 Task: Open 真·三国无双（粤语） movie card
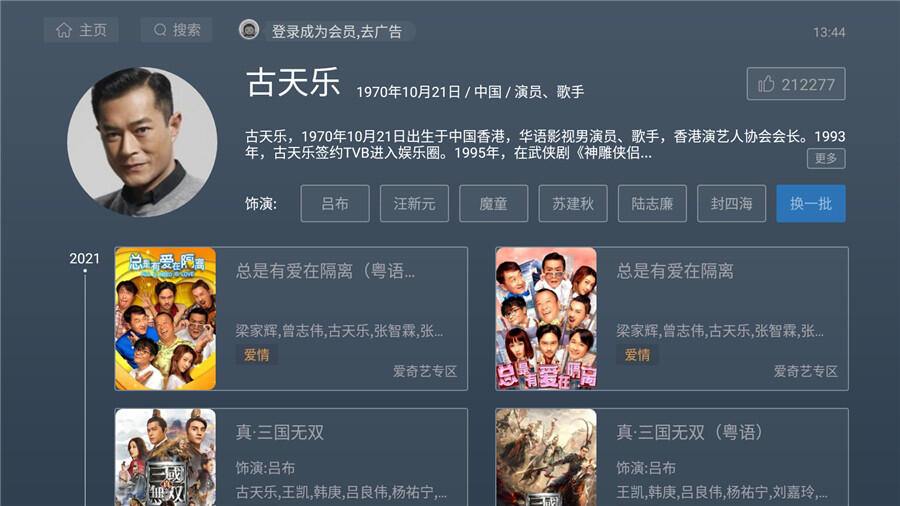(672, 457)
